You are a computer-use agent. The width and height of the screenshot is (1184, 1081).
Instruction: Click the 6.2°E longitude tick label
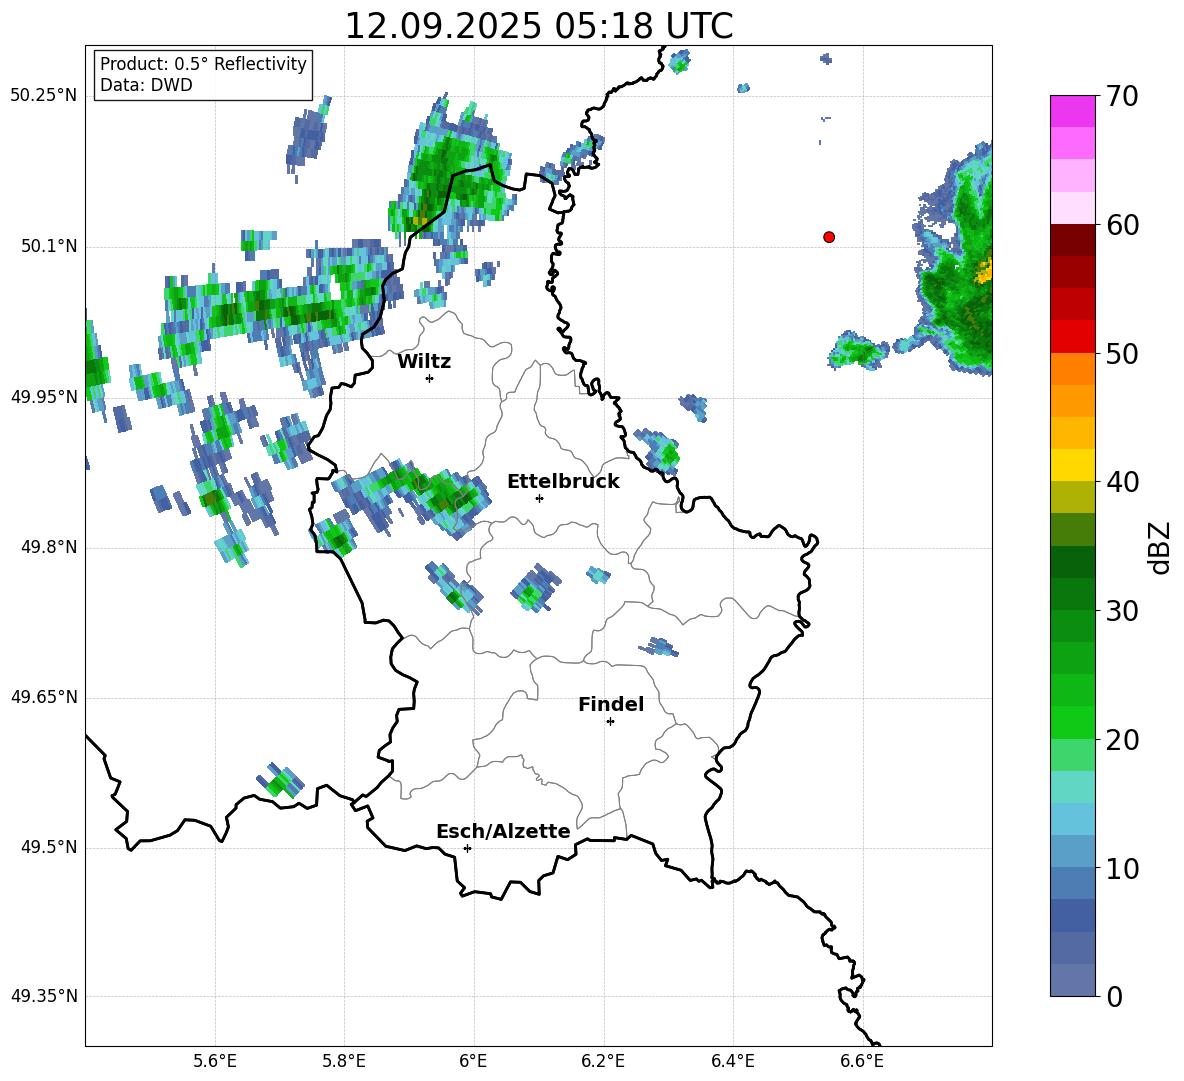[x=603, y=1061]
